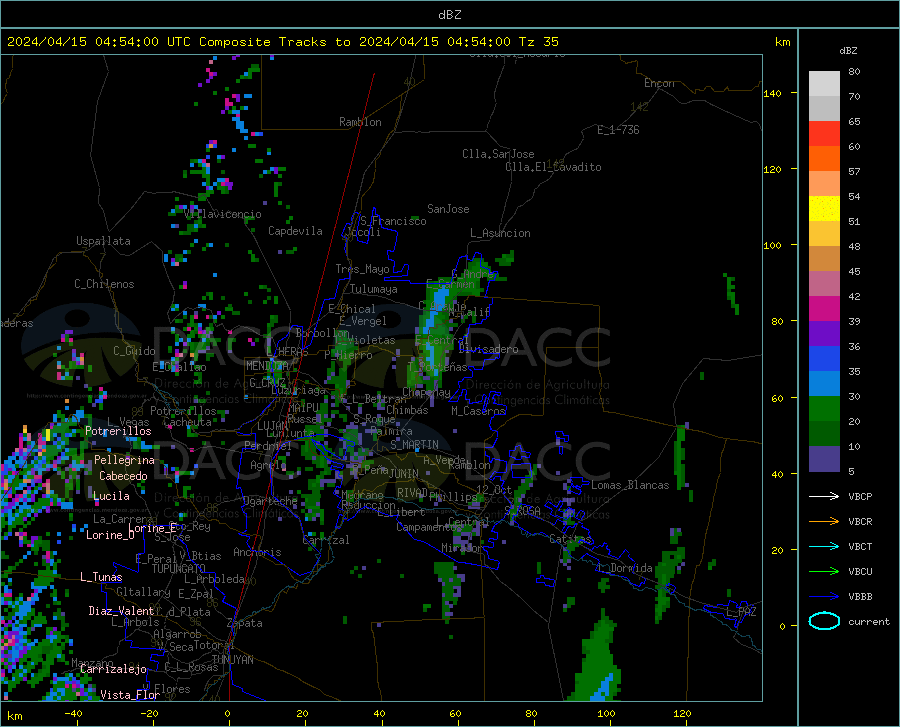900x727 pixels.
Task: Click the 'Encon' label
Action: (659, 83)
